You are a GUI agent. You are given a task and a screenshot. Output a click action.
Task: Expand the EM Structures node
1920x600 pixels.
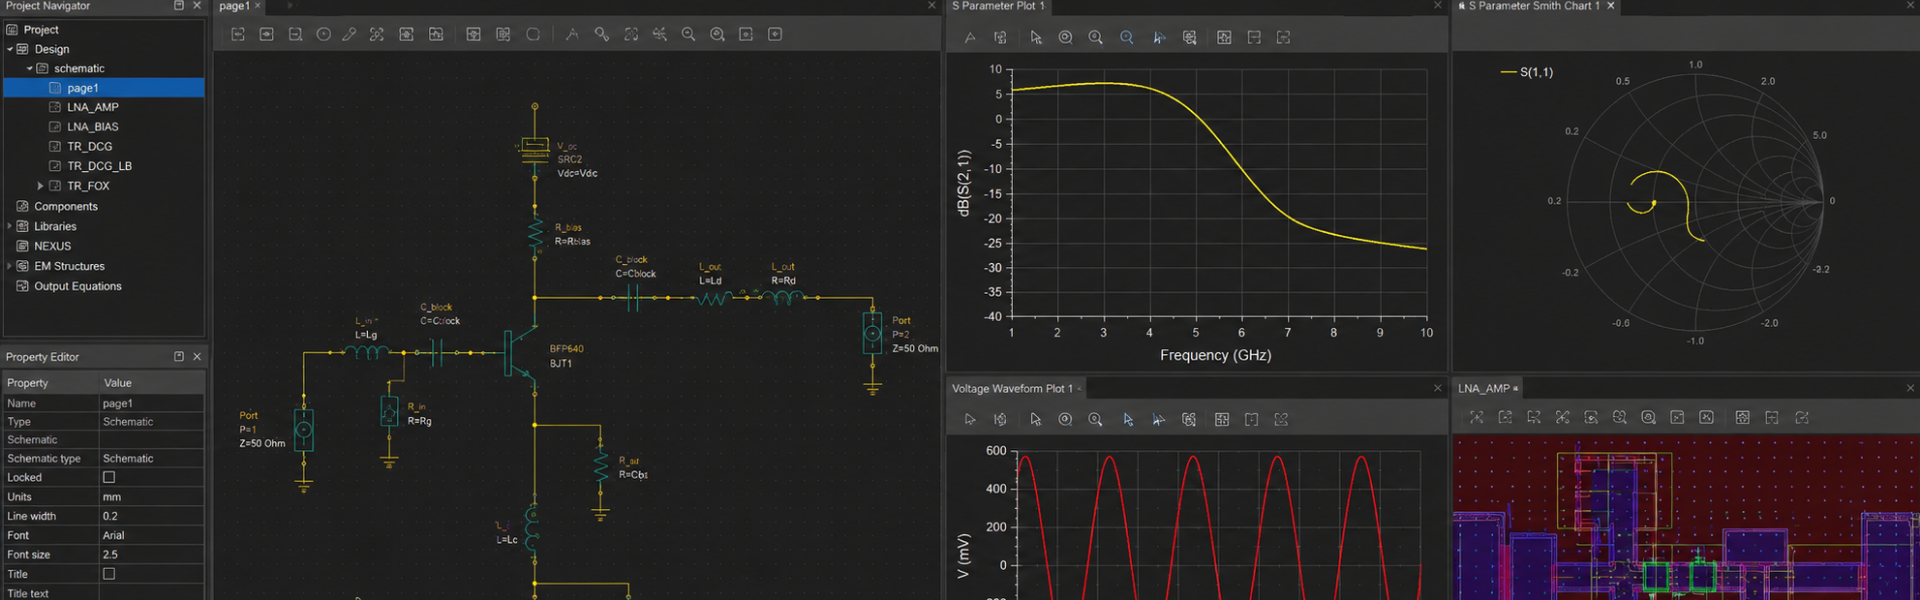click(x=9, y=266)
